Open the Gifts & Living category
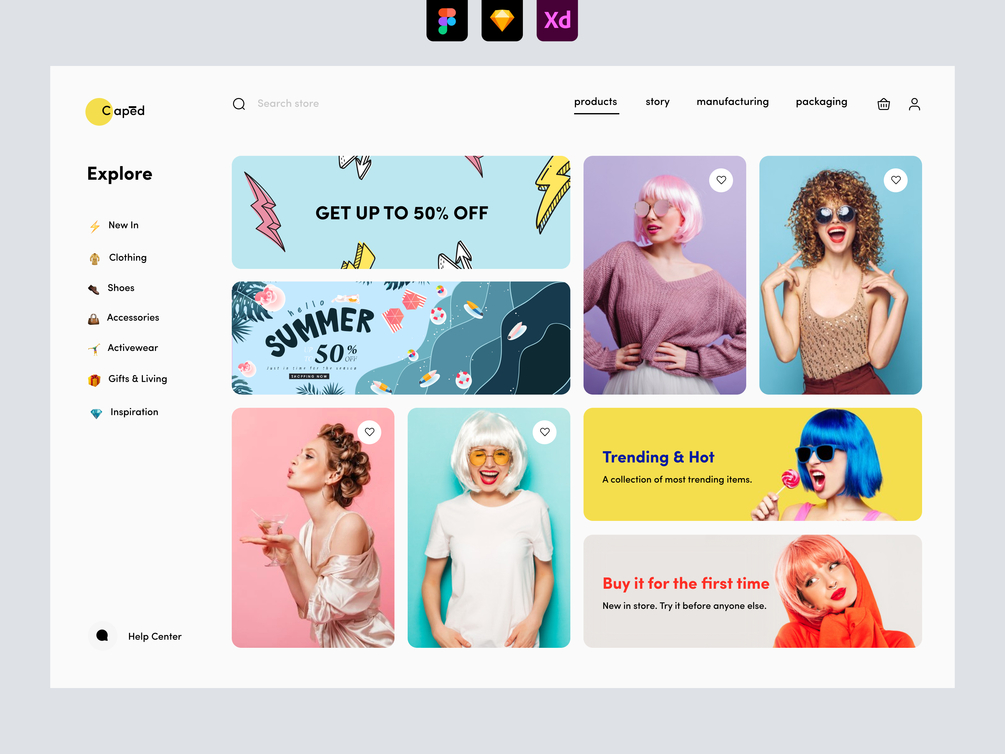 (128, 379)
